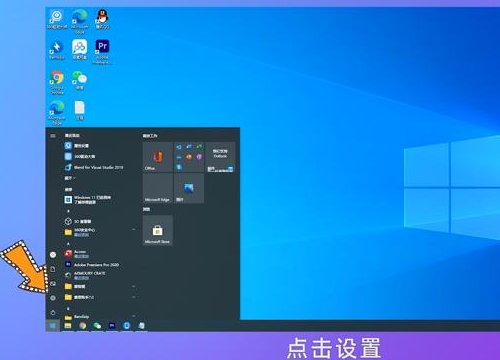Open File Explorer from the taskbar
Image resolution: width=500 pixels, height=360 pixels.
tap(68, 326)
